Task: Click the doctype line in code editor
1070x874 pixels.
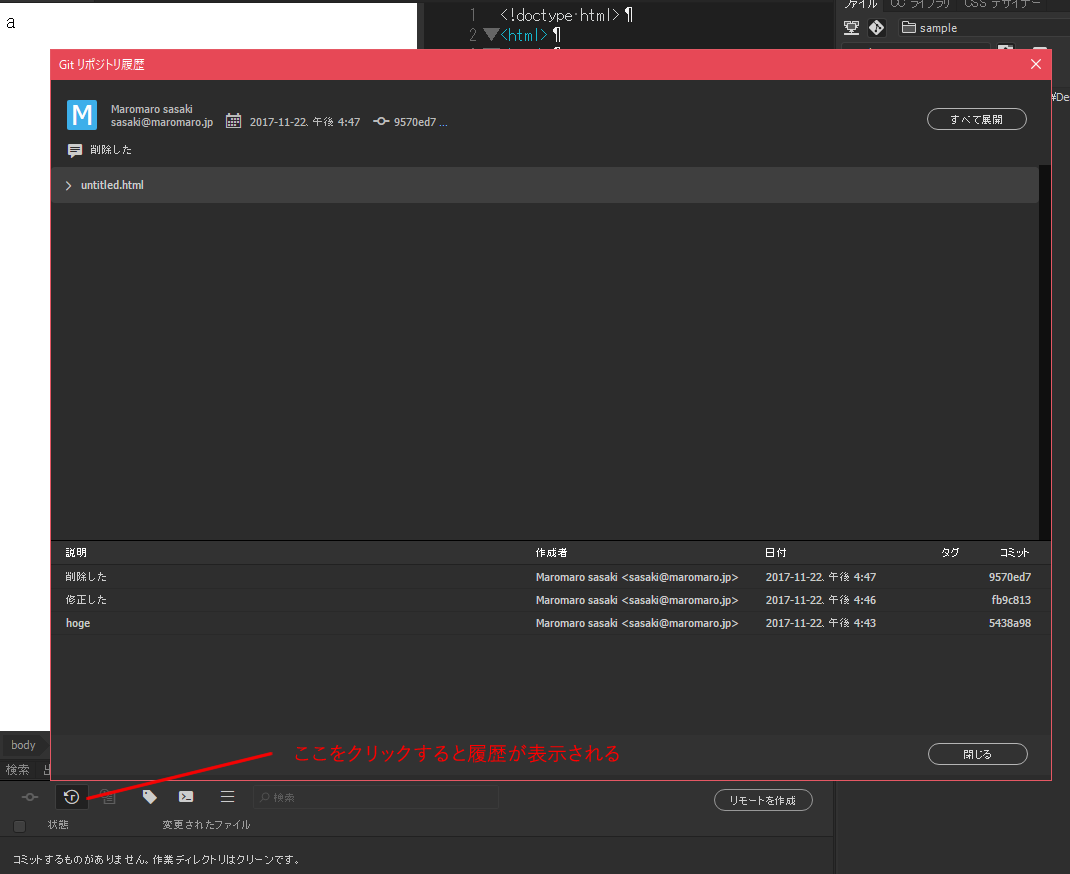Action: click(566, 14)
